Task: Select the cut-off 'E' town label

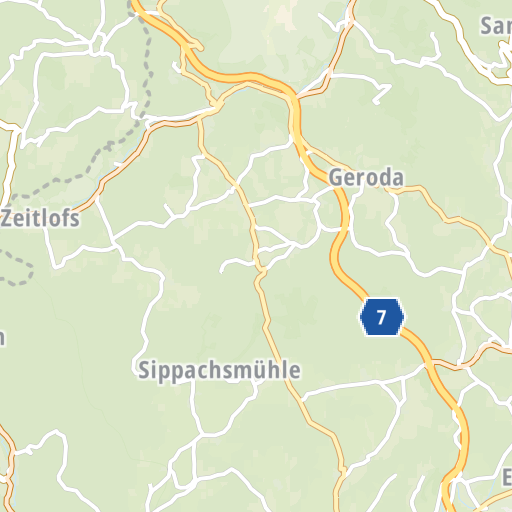Action: (x=507, y=477)
